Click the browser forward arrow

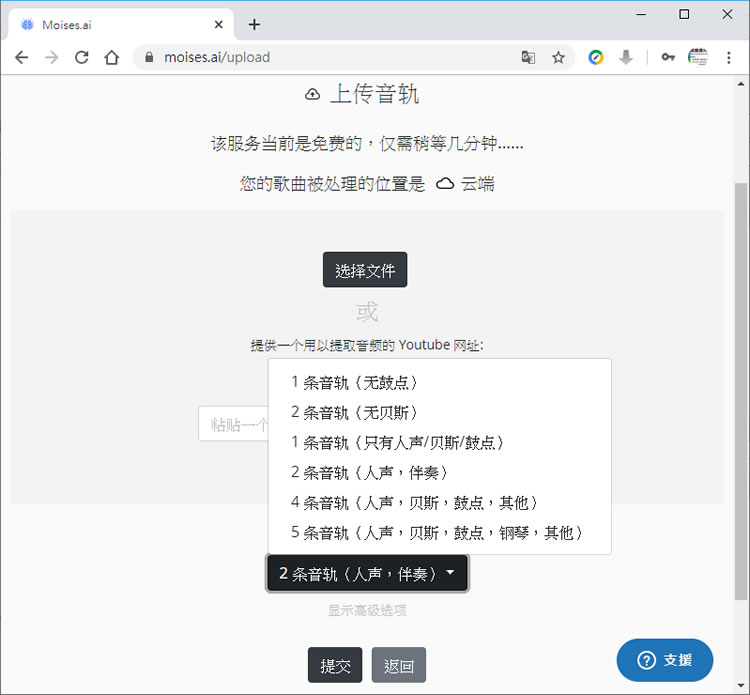[52, 58]
